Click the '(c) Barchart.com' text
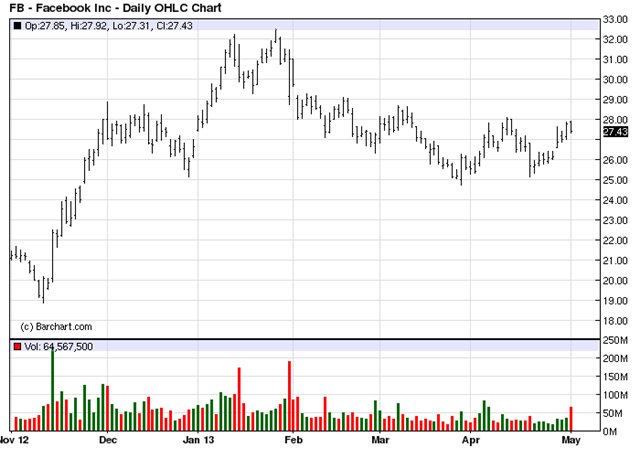 (x=56, y=327)
